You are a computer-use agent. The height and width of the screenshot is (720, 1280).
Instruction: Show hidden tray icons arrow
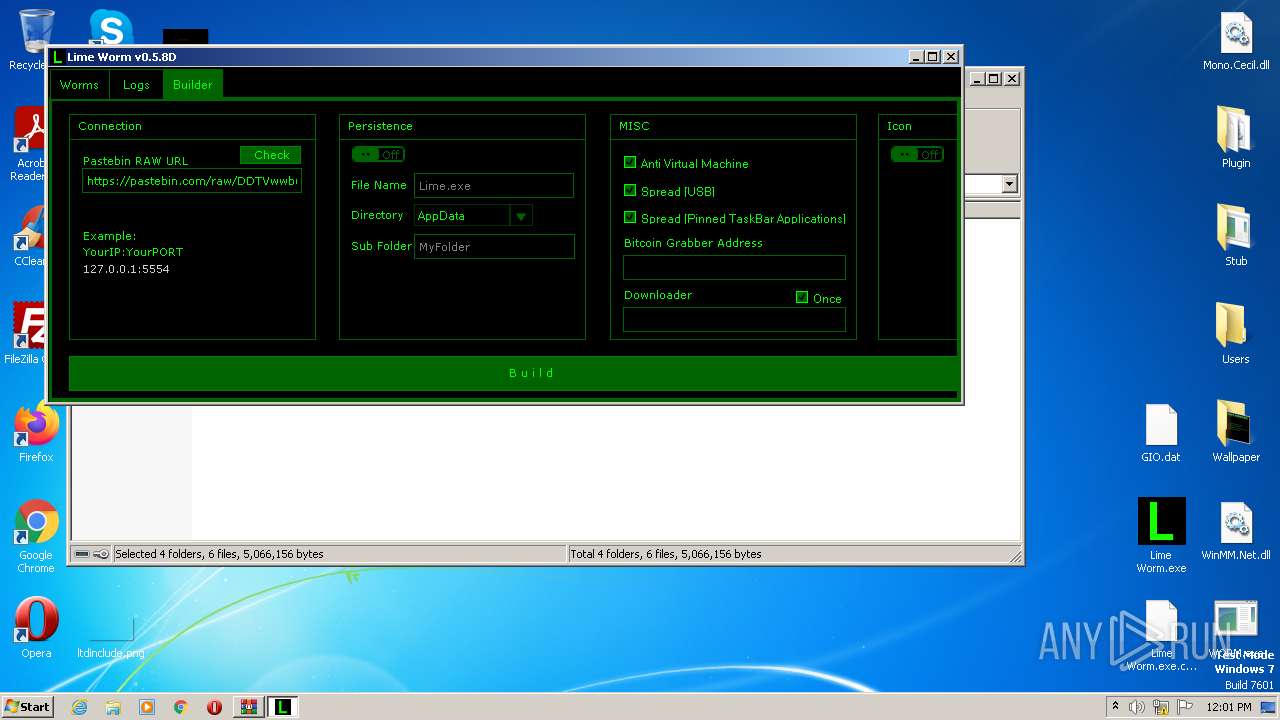pyautogui.click(x=1115, y=707)
